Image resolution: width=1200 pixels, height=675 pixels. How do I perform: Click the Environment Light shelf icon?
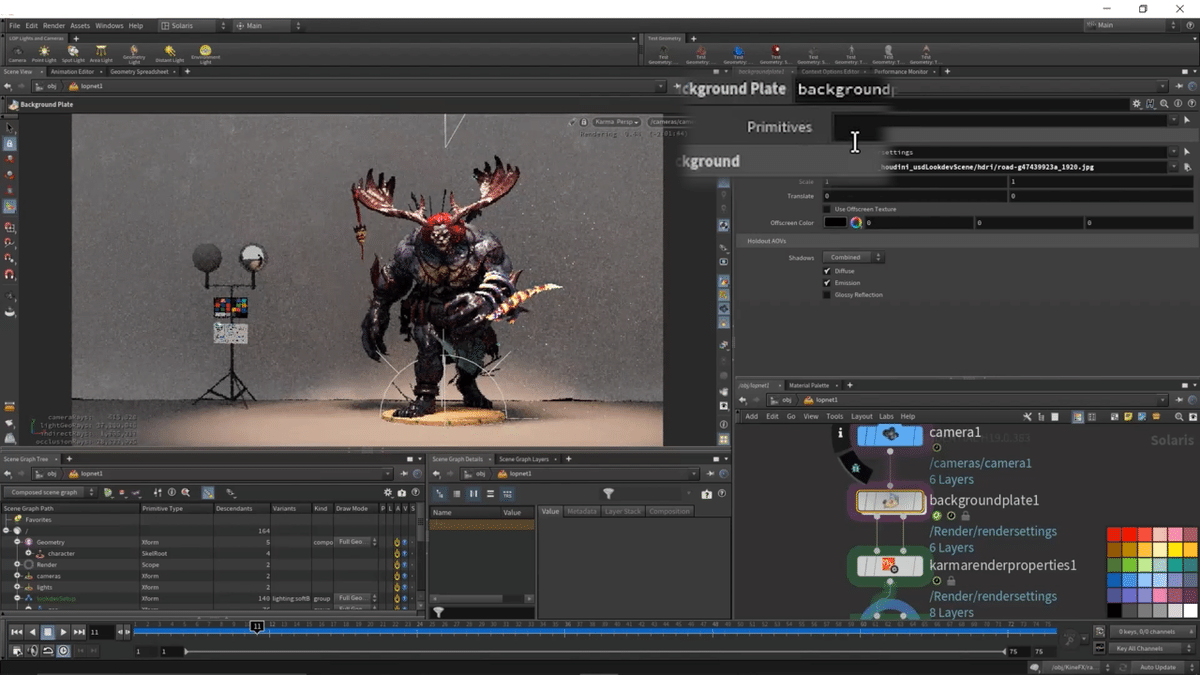[x=205, y=51]
